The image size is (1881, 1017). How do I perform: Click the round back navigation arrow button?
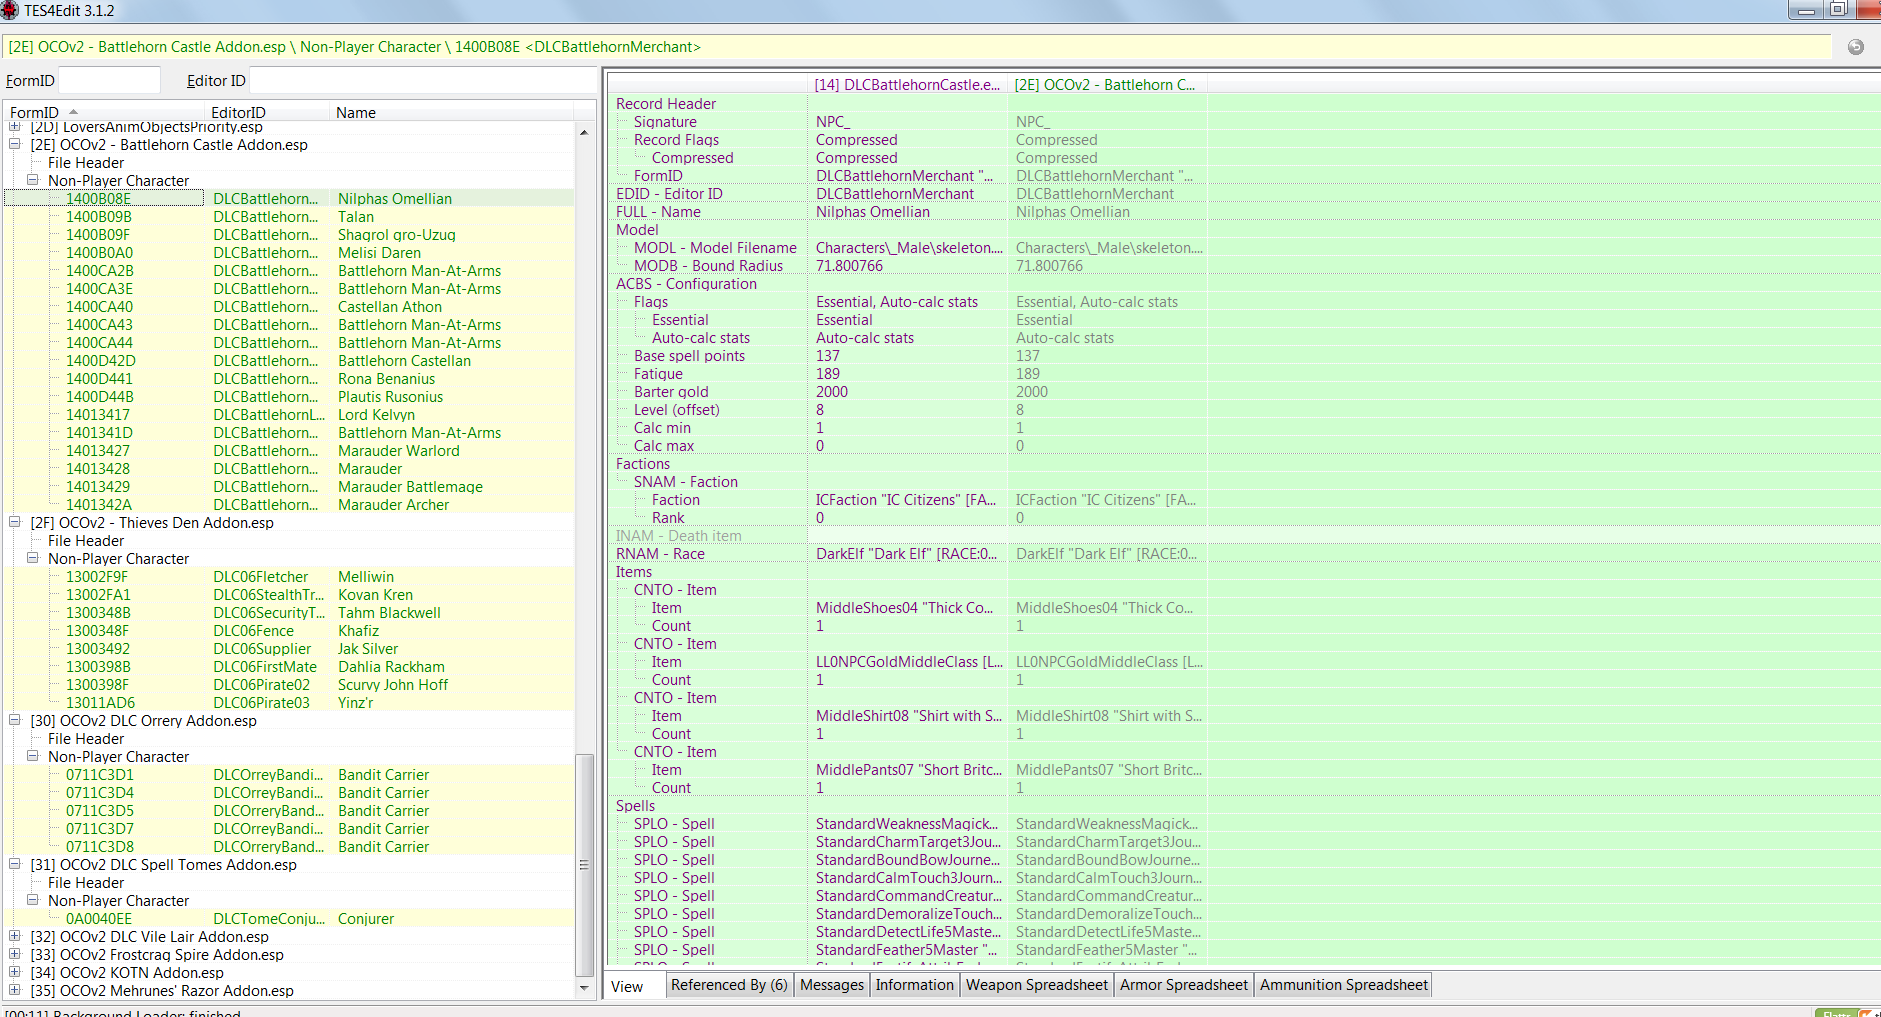pyautogui.click(x=1856, y=47)
